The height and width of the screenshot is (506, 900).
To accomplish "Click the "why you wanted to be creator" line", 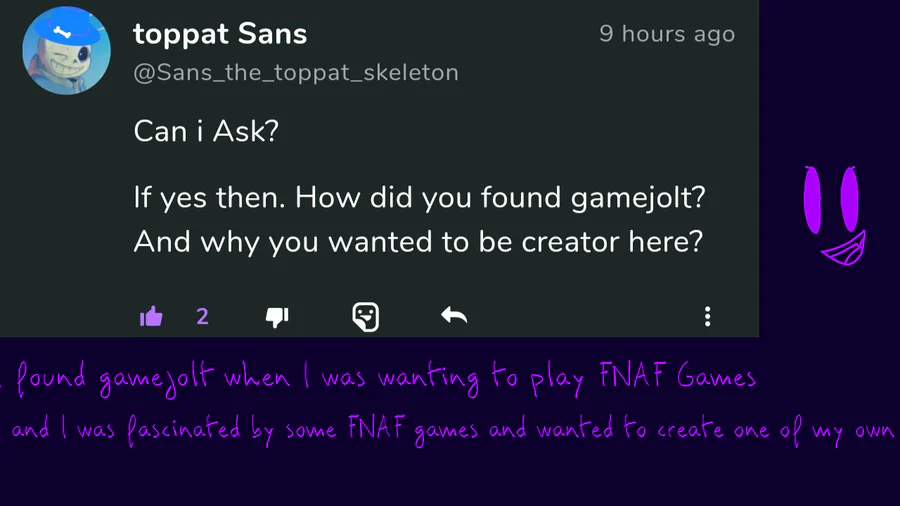I will 418,242.
